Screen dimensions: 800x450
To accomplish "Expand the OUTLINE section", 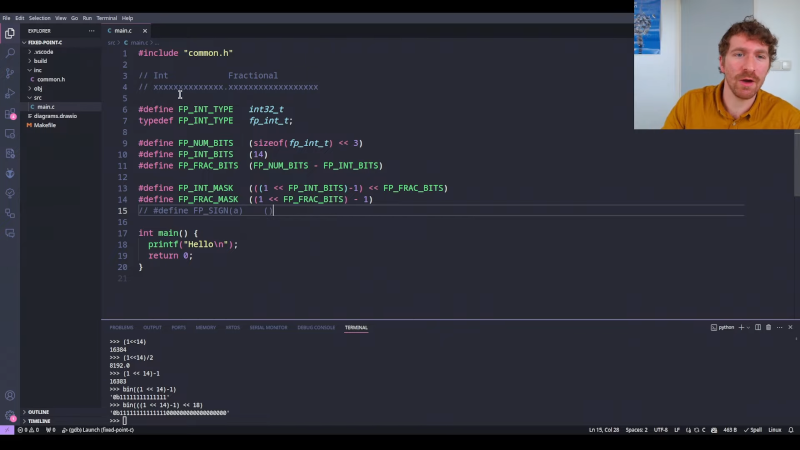I will [38, 412].
